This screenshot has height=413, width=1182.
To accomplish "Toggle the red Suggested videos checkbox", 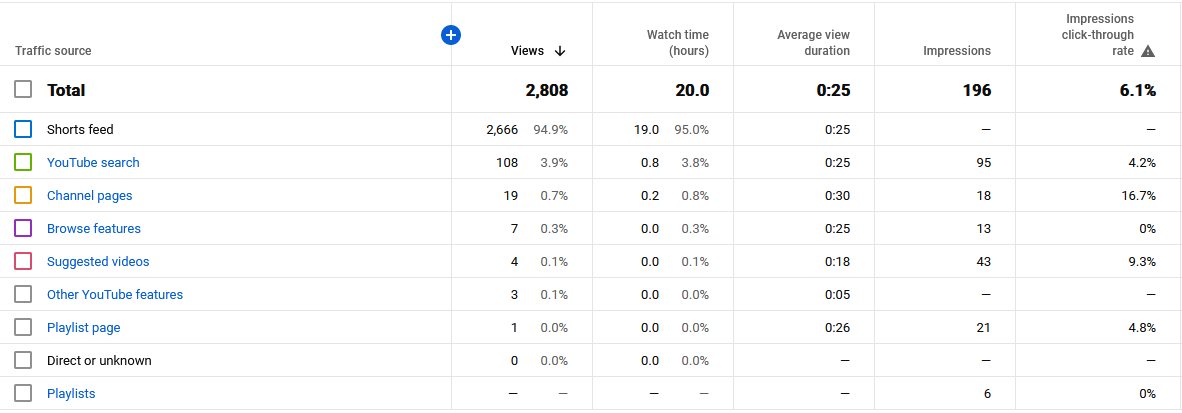I will [x=23, y=262].
